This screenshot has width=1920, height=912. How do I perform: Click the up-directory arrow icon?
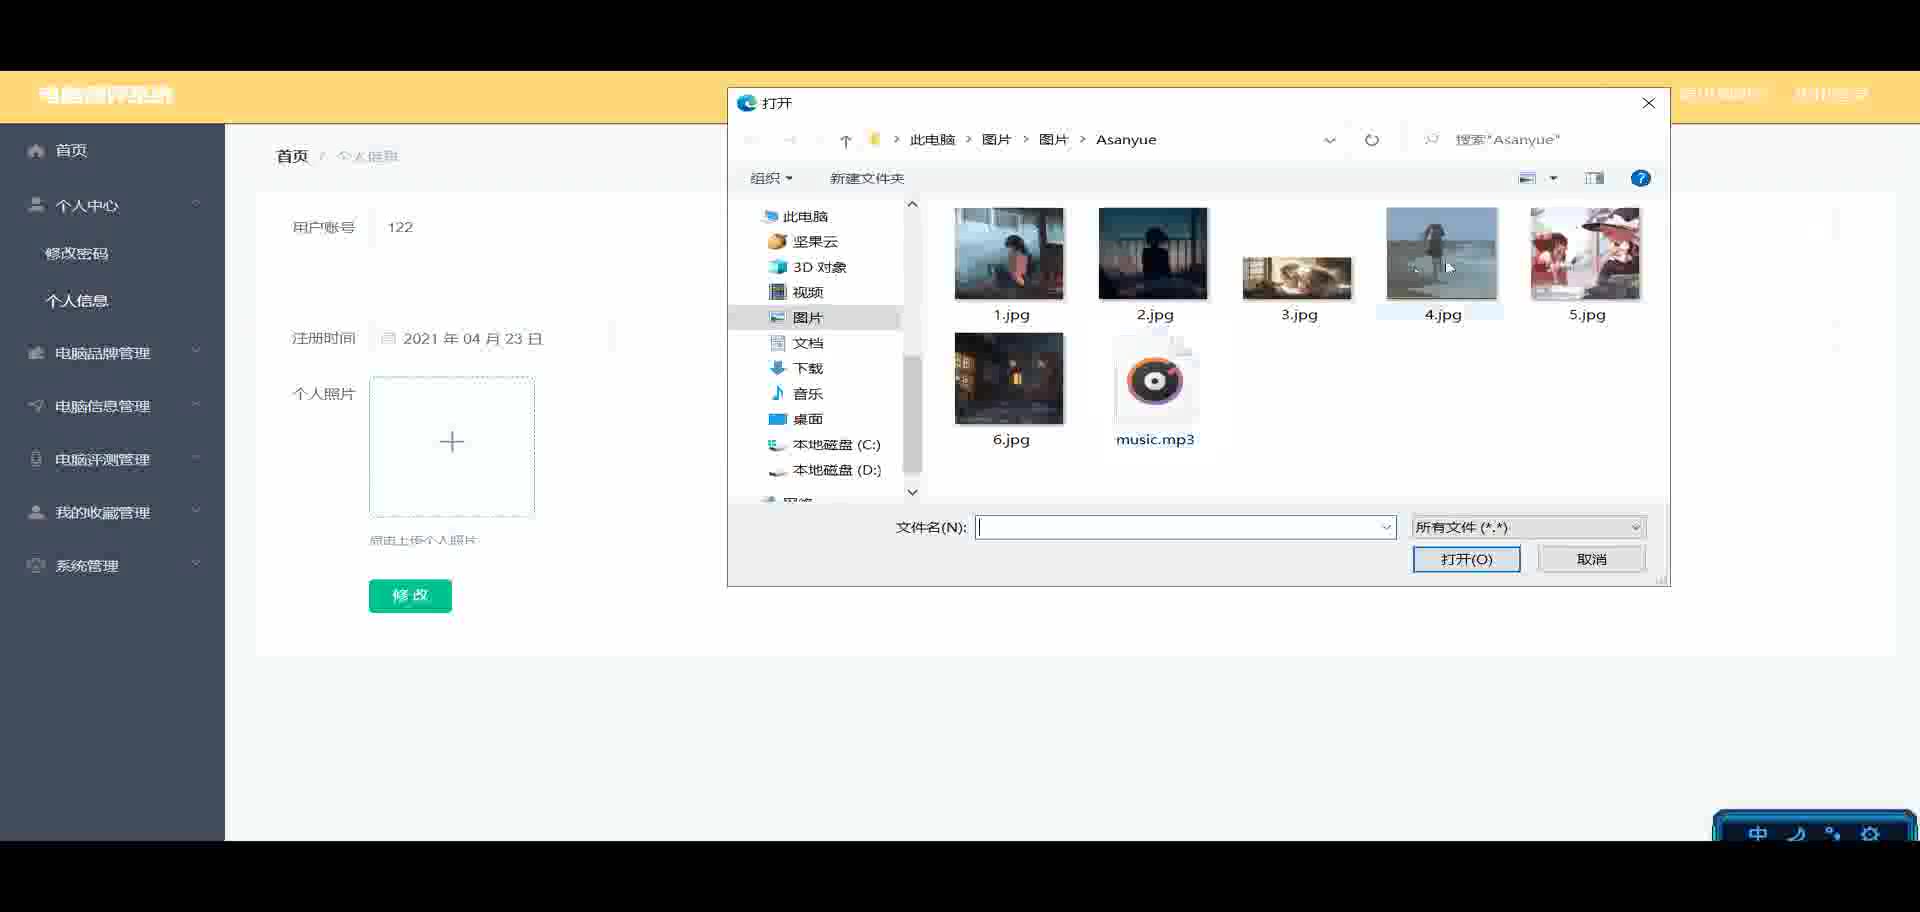click(846, 140)
